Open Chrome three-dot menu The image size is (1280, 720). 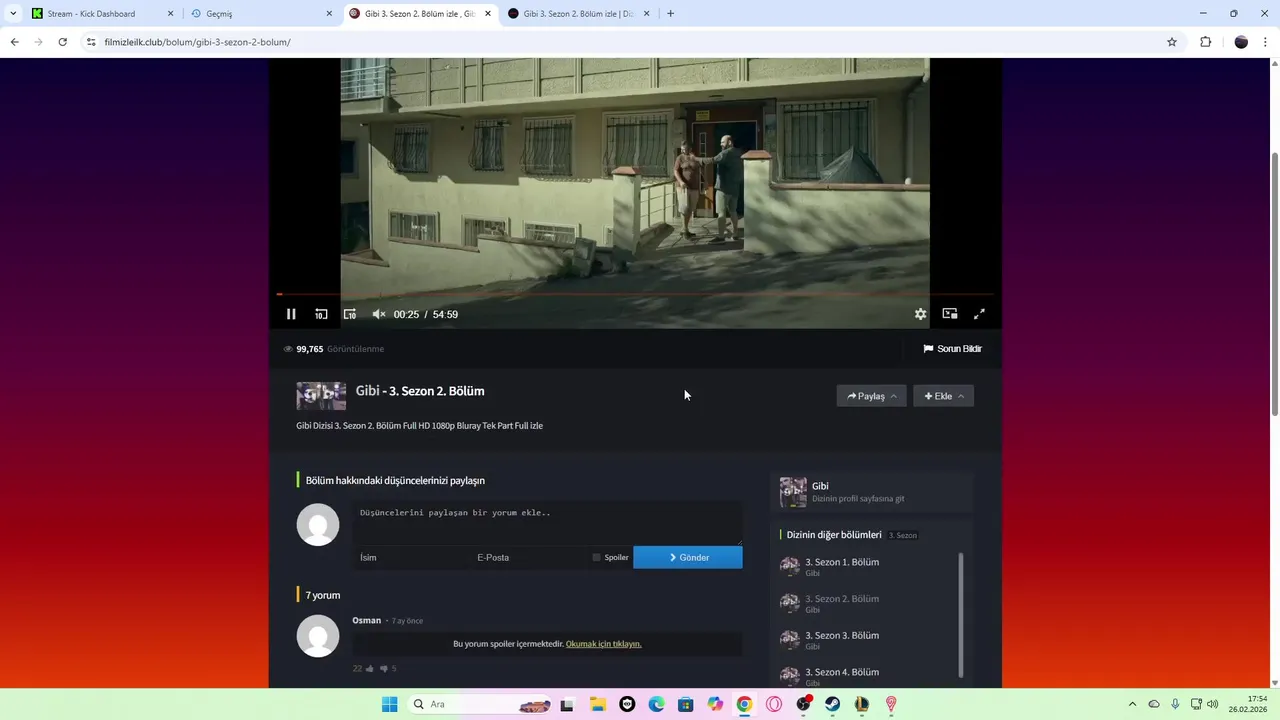[1266, 42]
